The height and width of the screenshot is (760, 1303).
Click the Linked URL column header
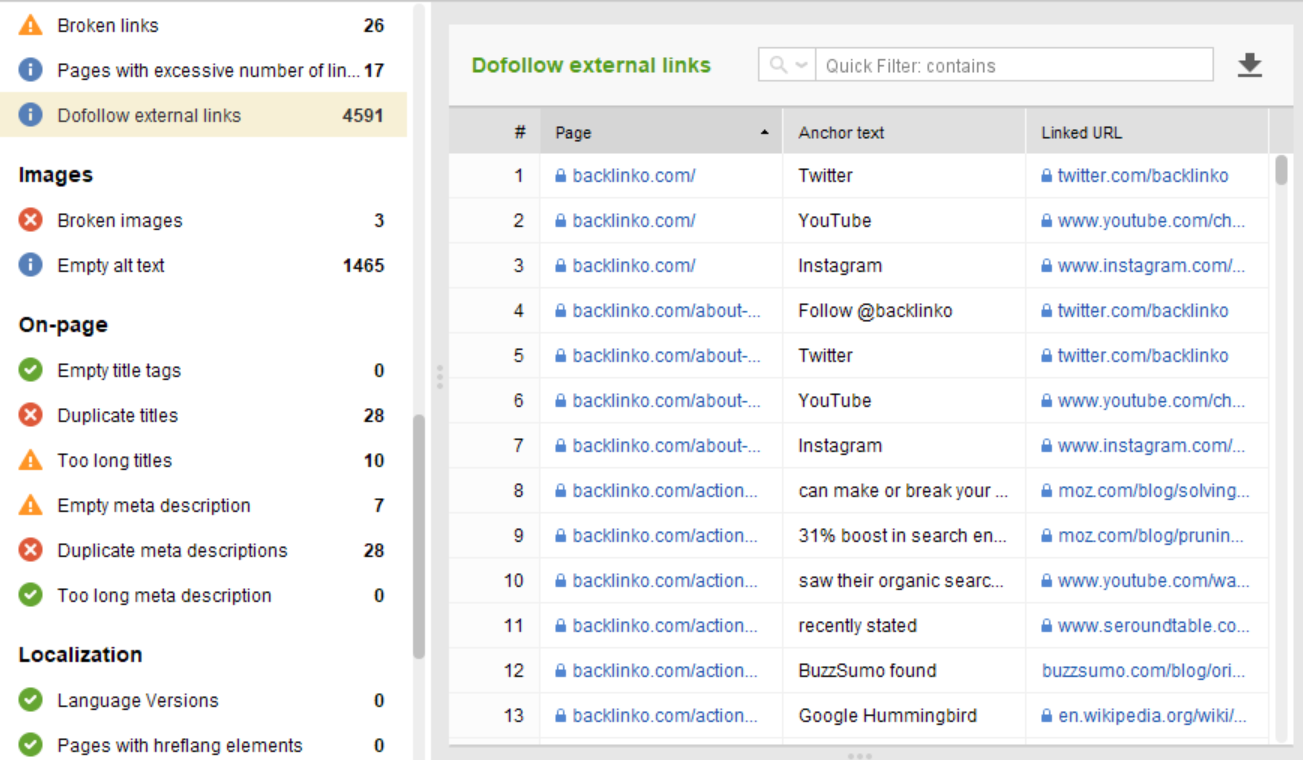pos(1147,132)
